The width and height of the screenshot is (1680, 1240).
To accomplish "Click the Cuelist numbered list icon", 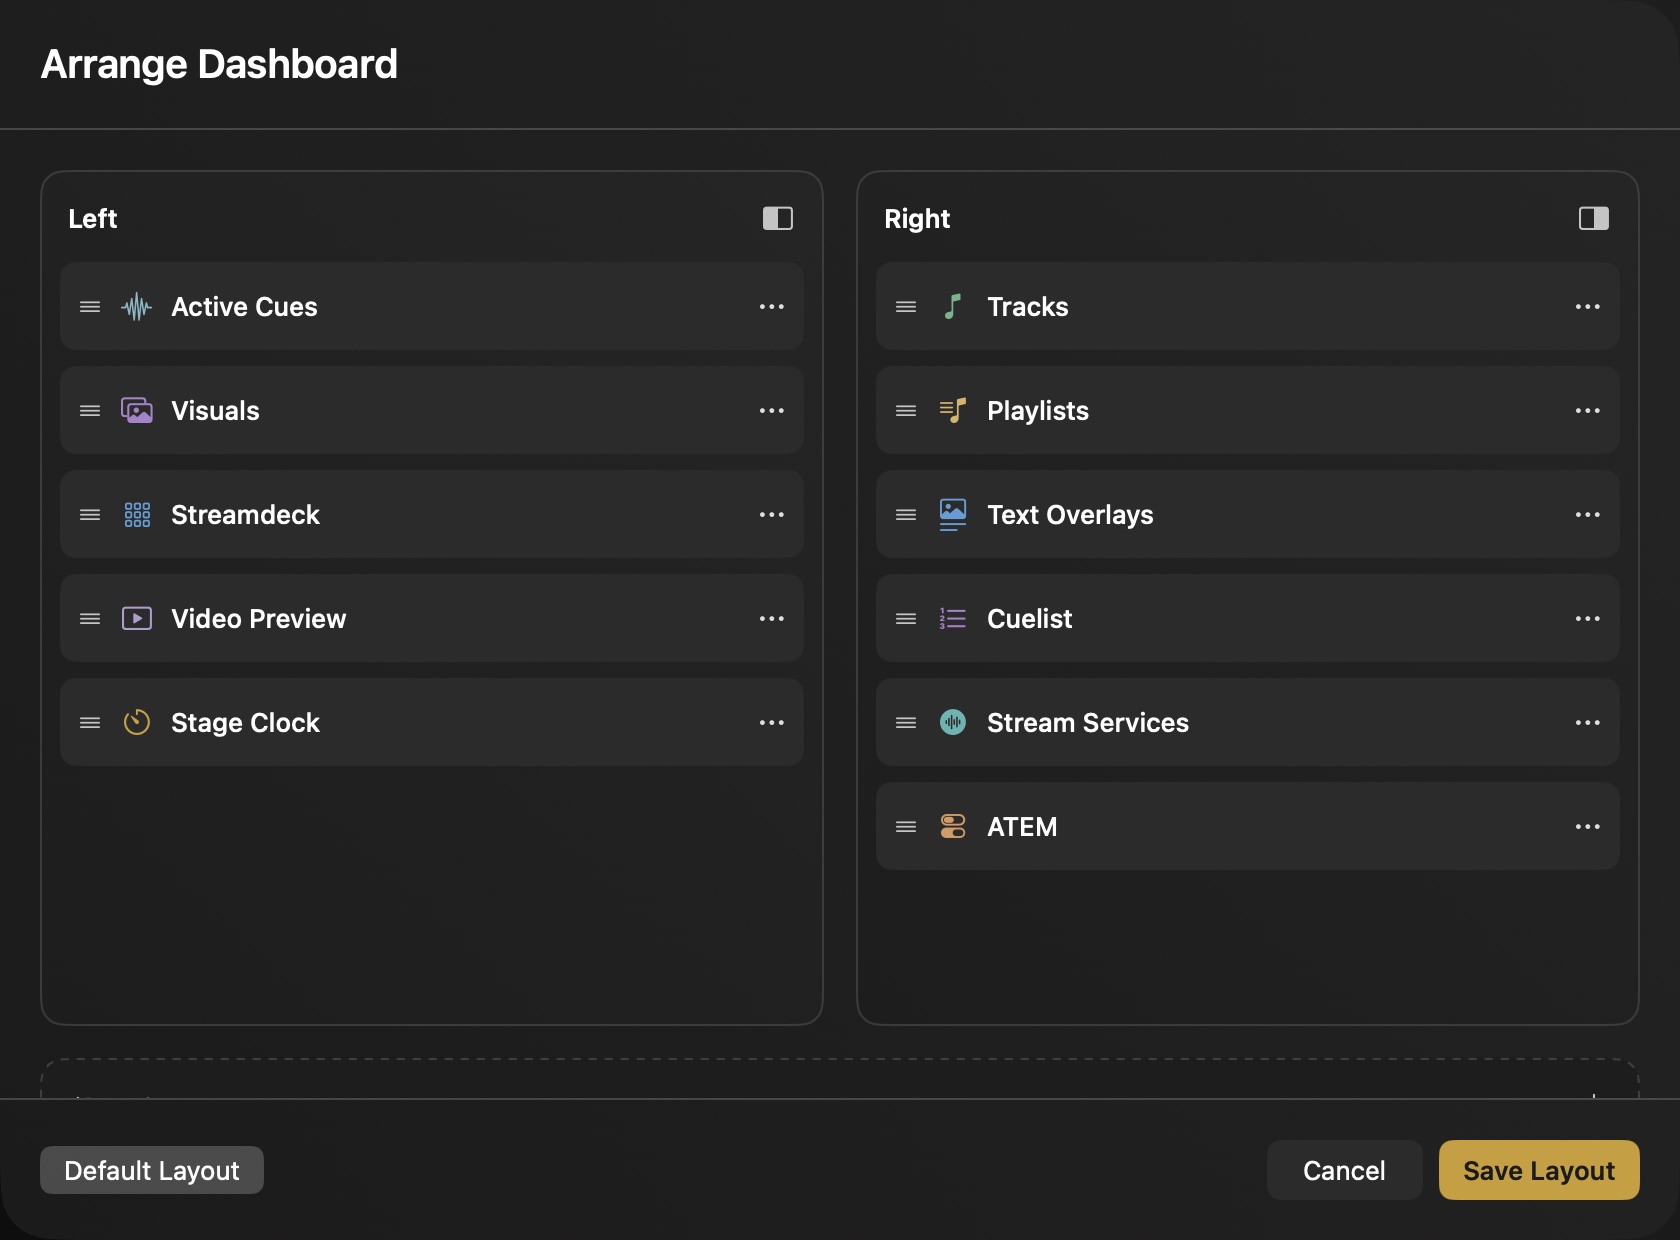I will [953, 619].
